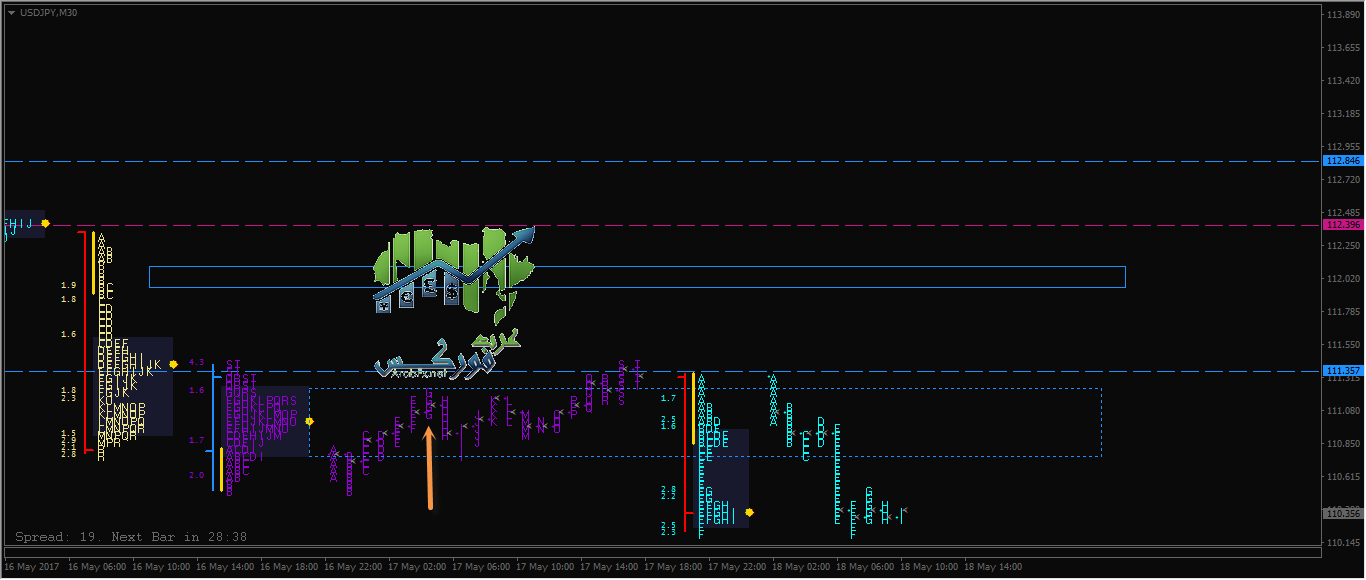Click the 17 May 02:00 time label
The width and height of the screenshot is (1366, 580).
417,566
